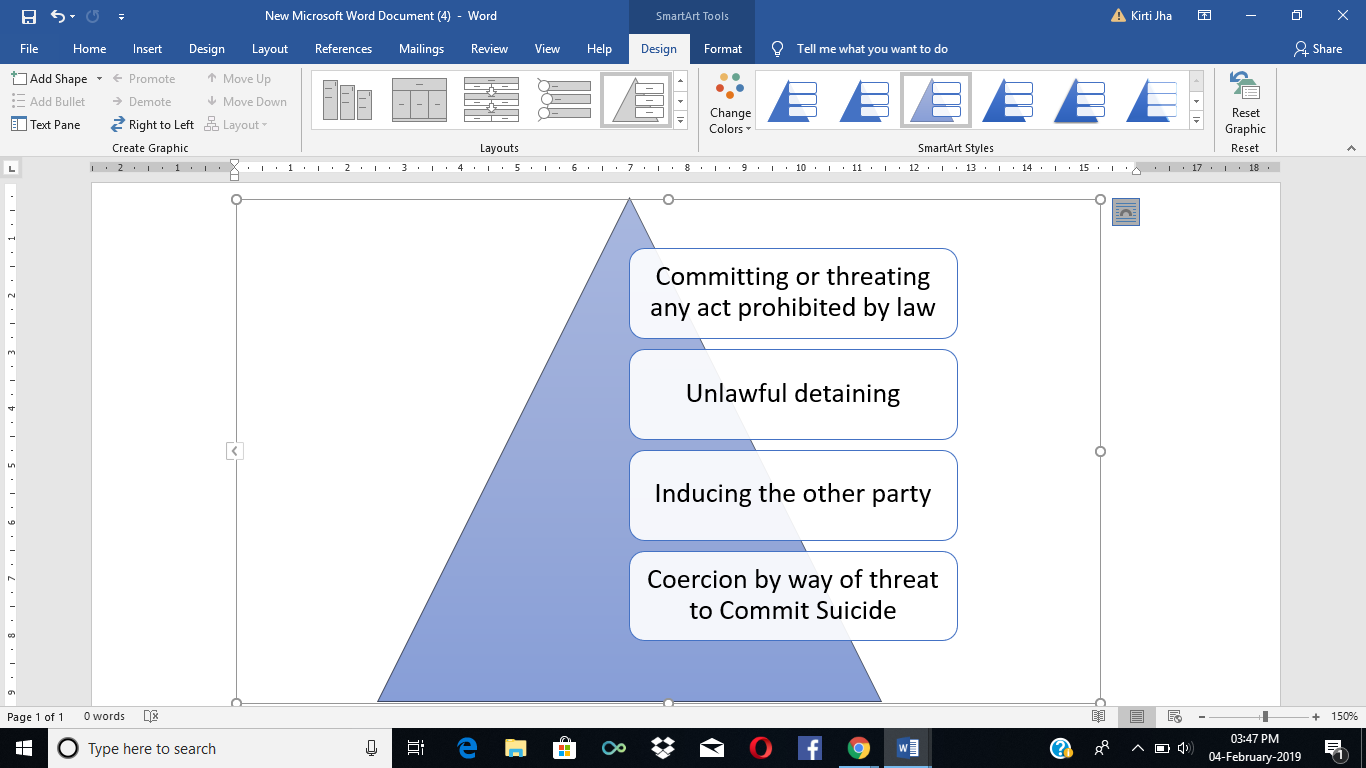Viewport: 1366px width, 768px height.
Task: Toggle the Print Layout view button
Action: coord(1137,716)
